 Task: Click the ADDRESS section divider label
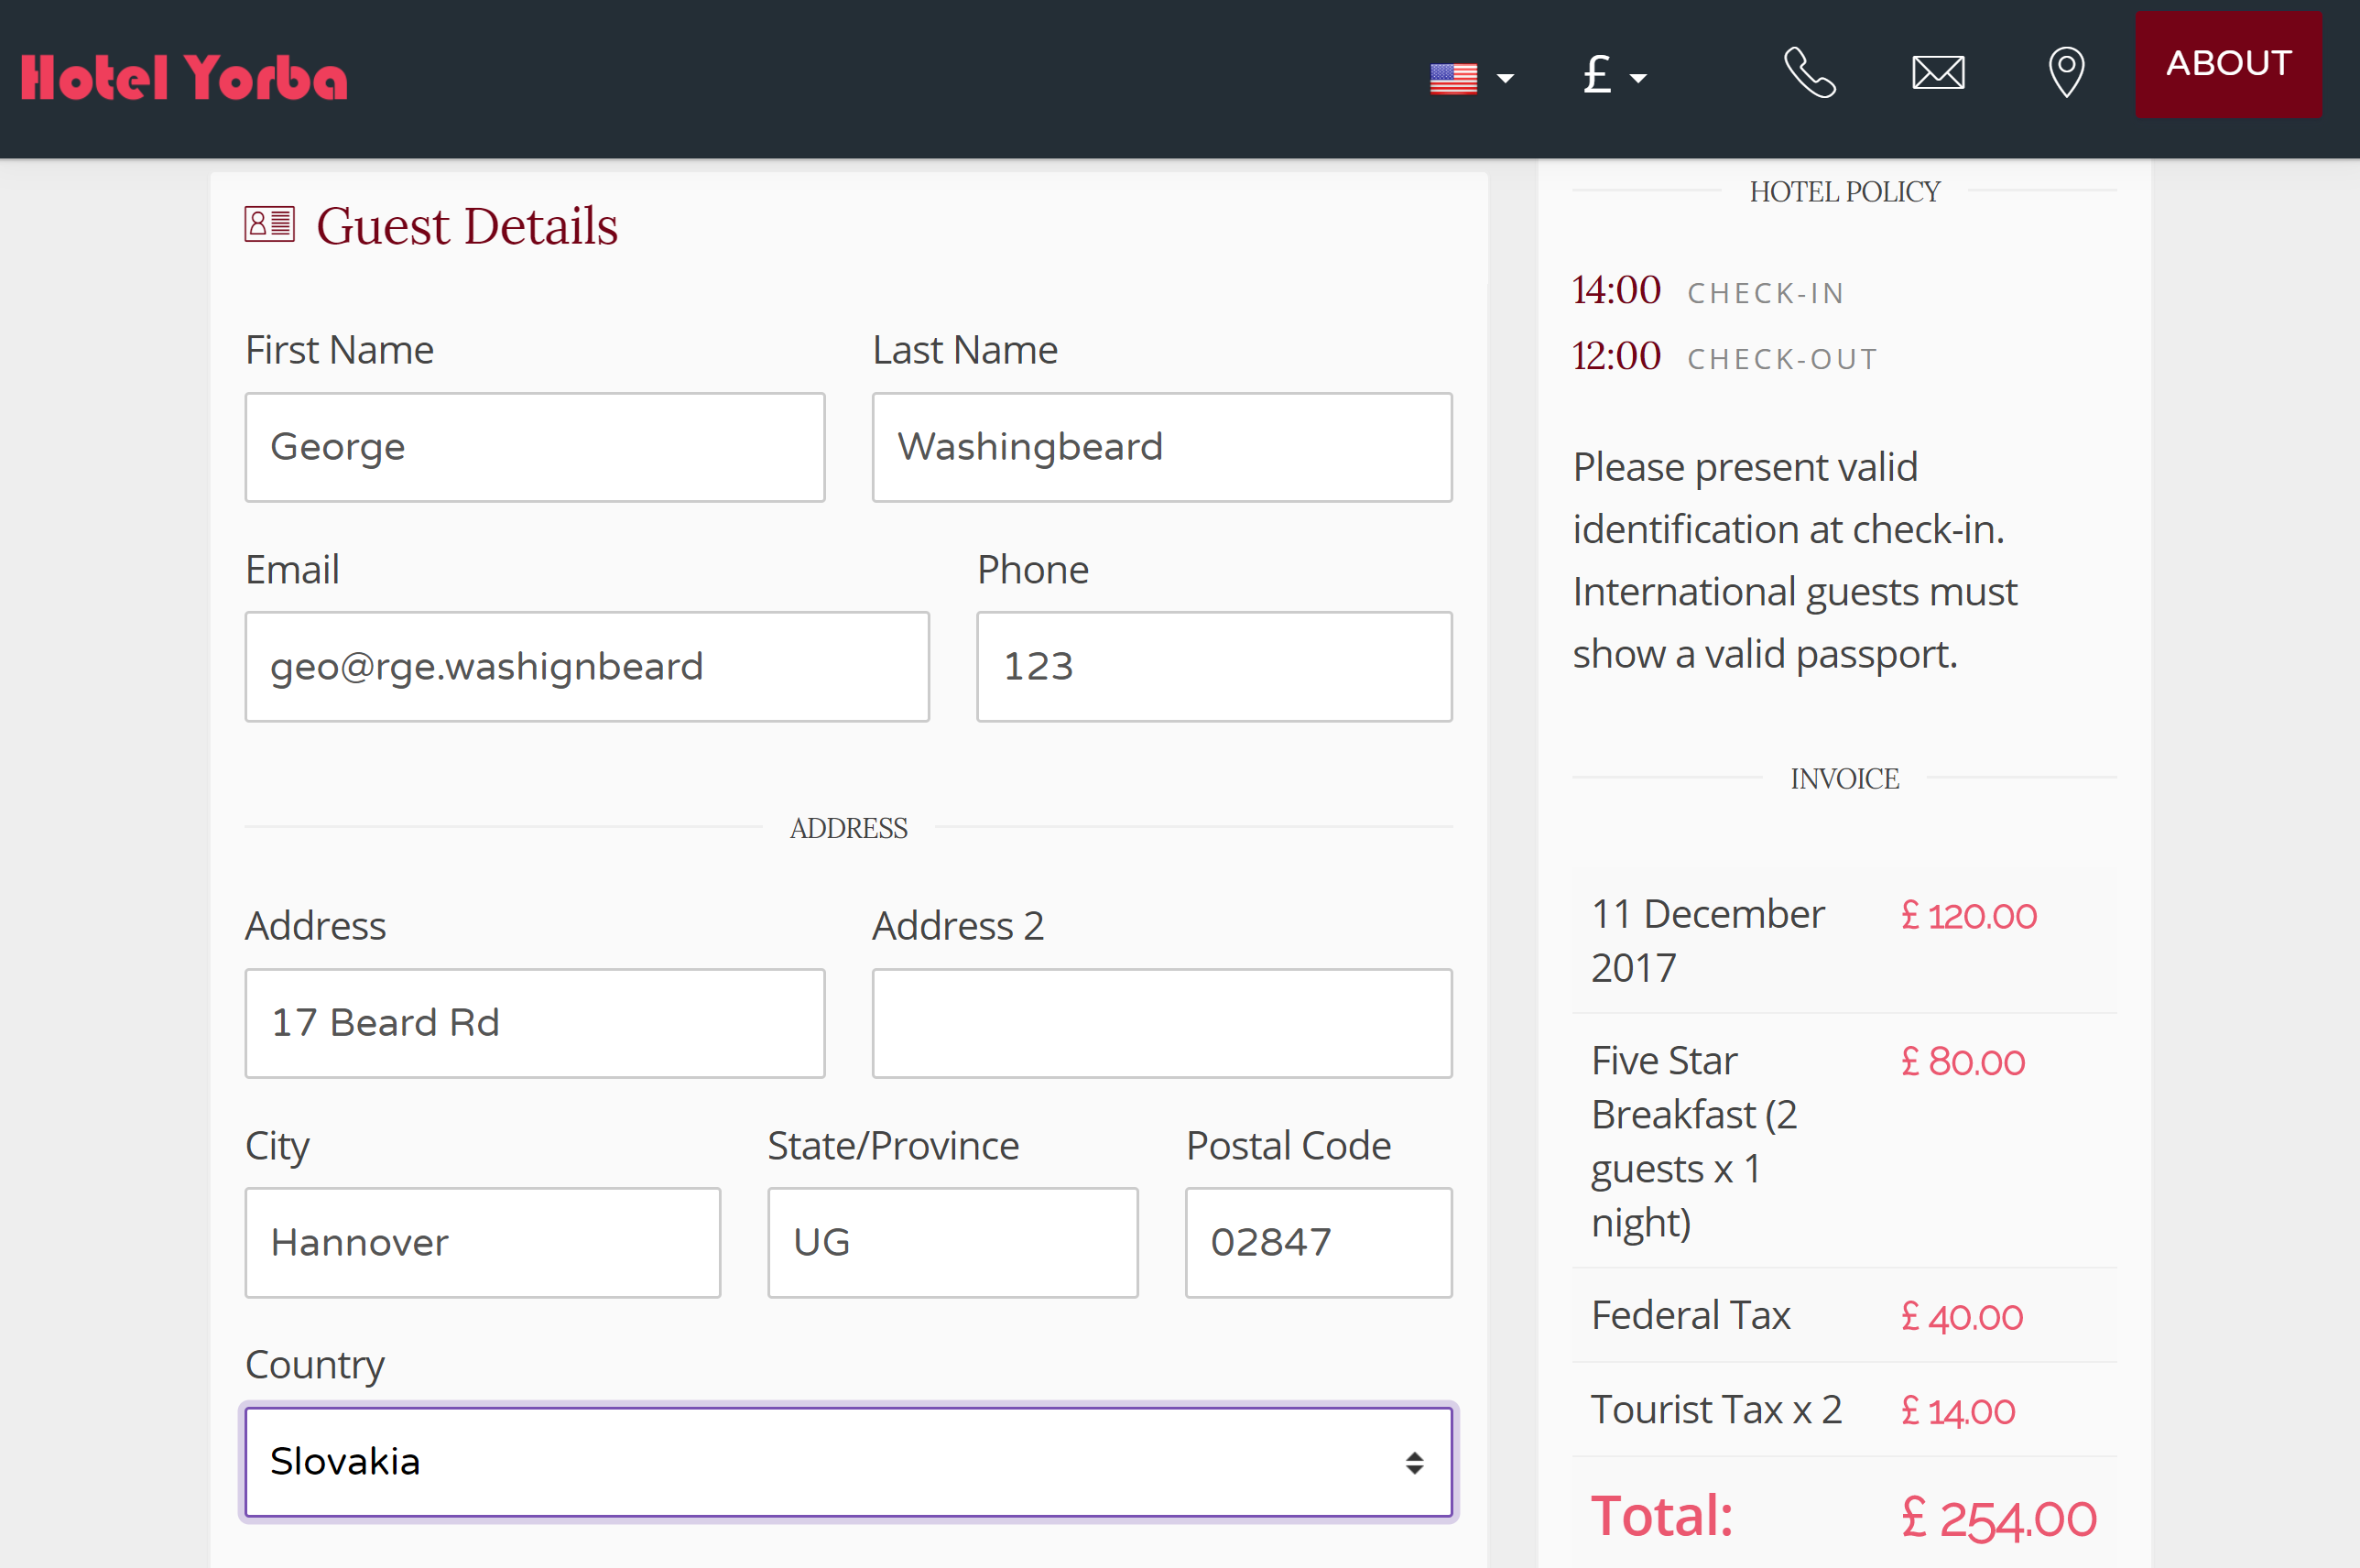[x=848, y=828]
